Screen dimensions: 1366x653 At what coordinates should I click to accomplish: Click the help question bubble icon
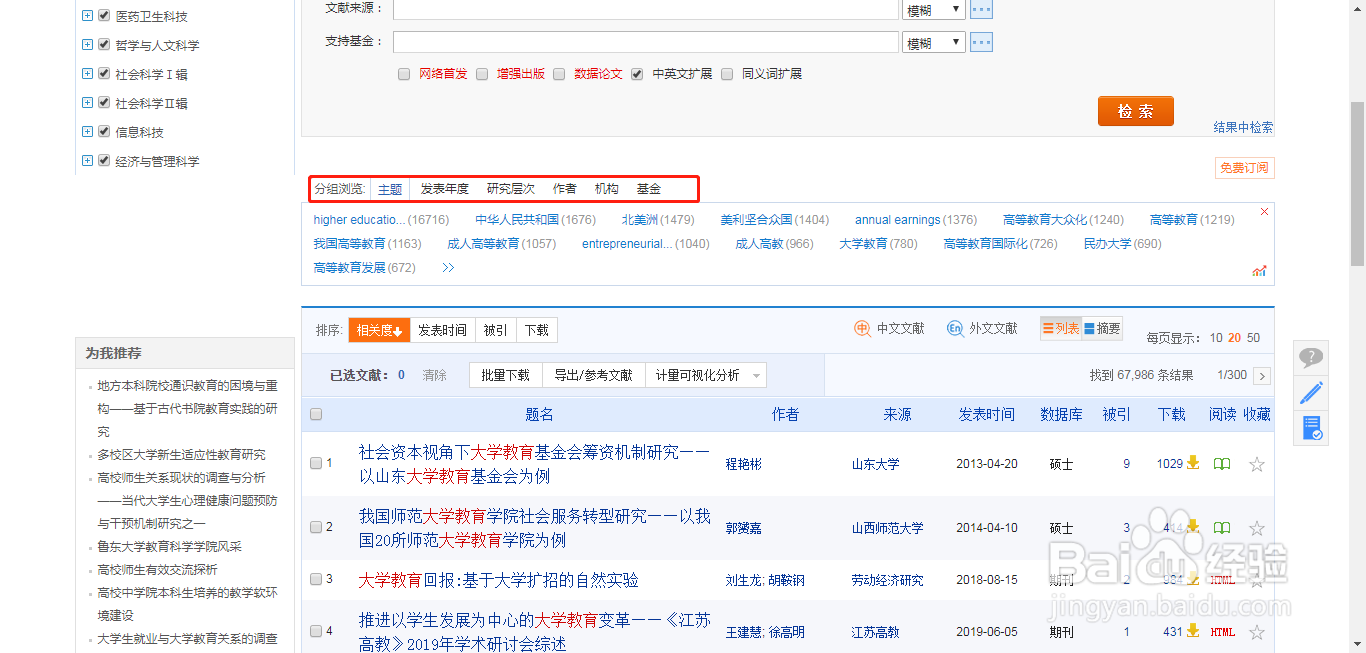pyautogui.click(x=1311, y=357)
